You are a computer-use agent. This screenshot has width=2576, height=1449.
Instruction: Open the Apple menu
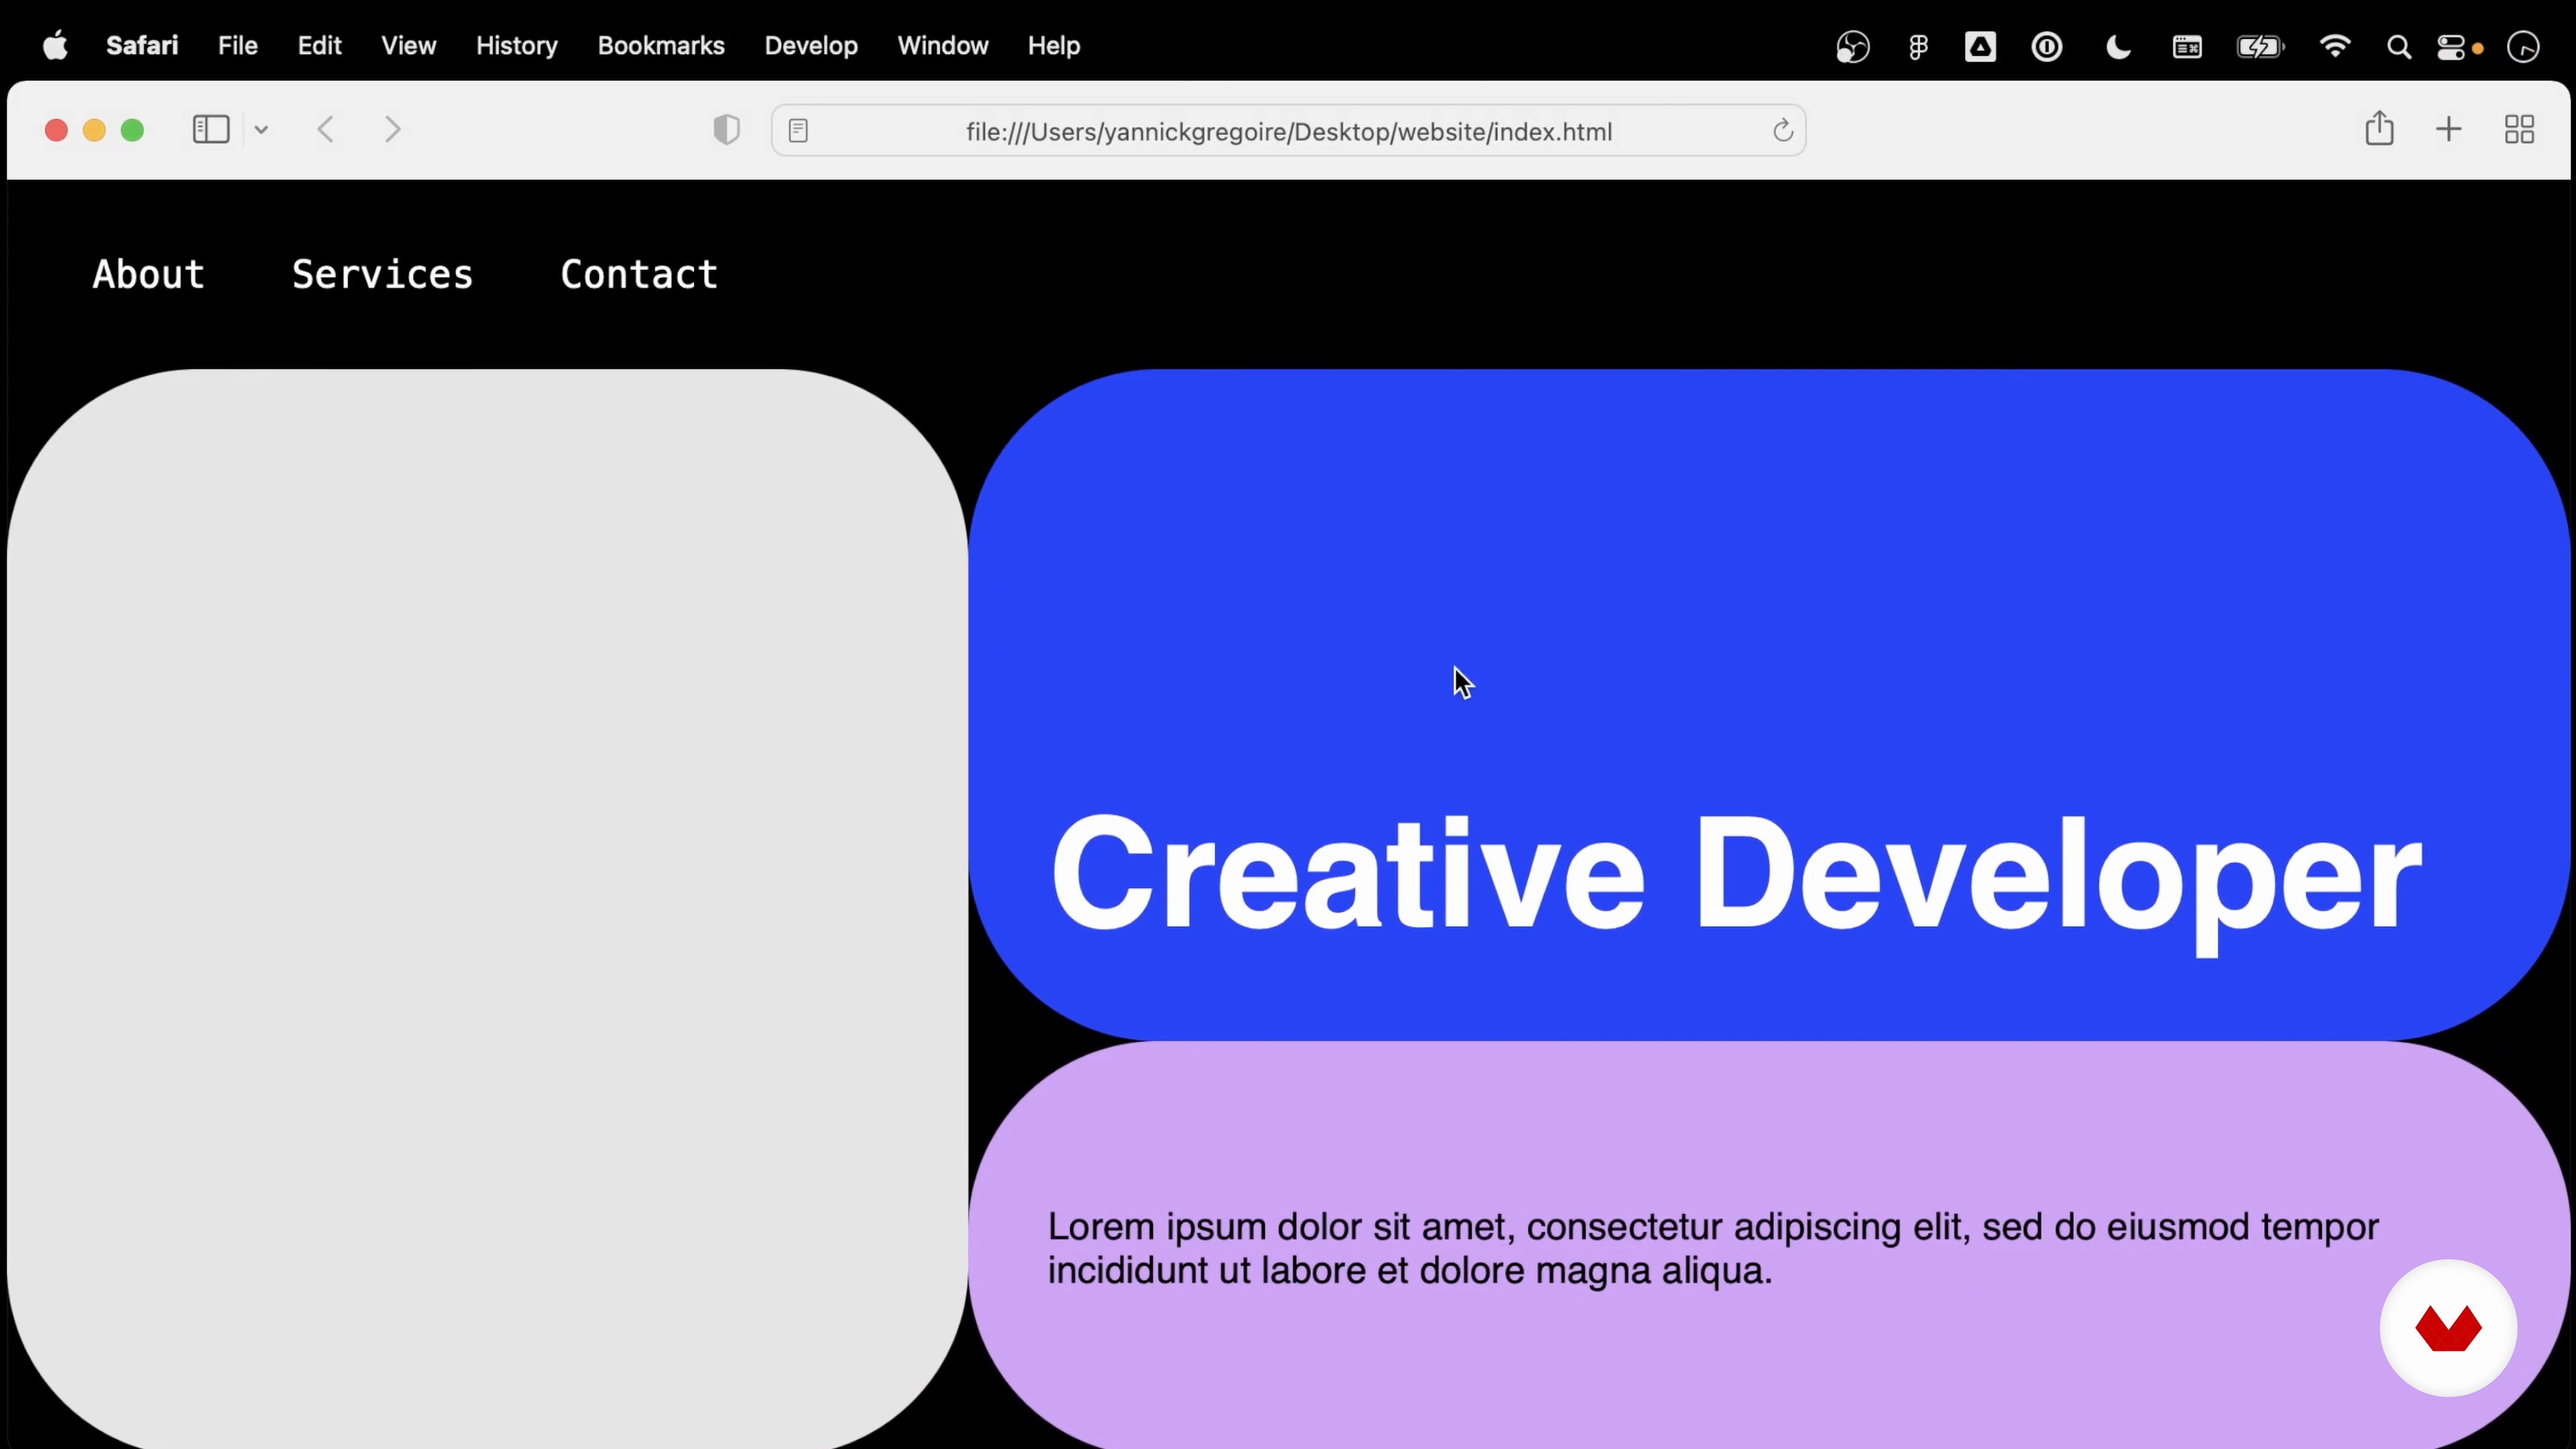[56, 46]
